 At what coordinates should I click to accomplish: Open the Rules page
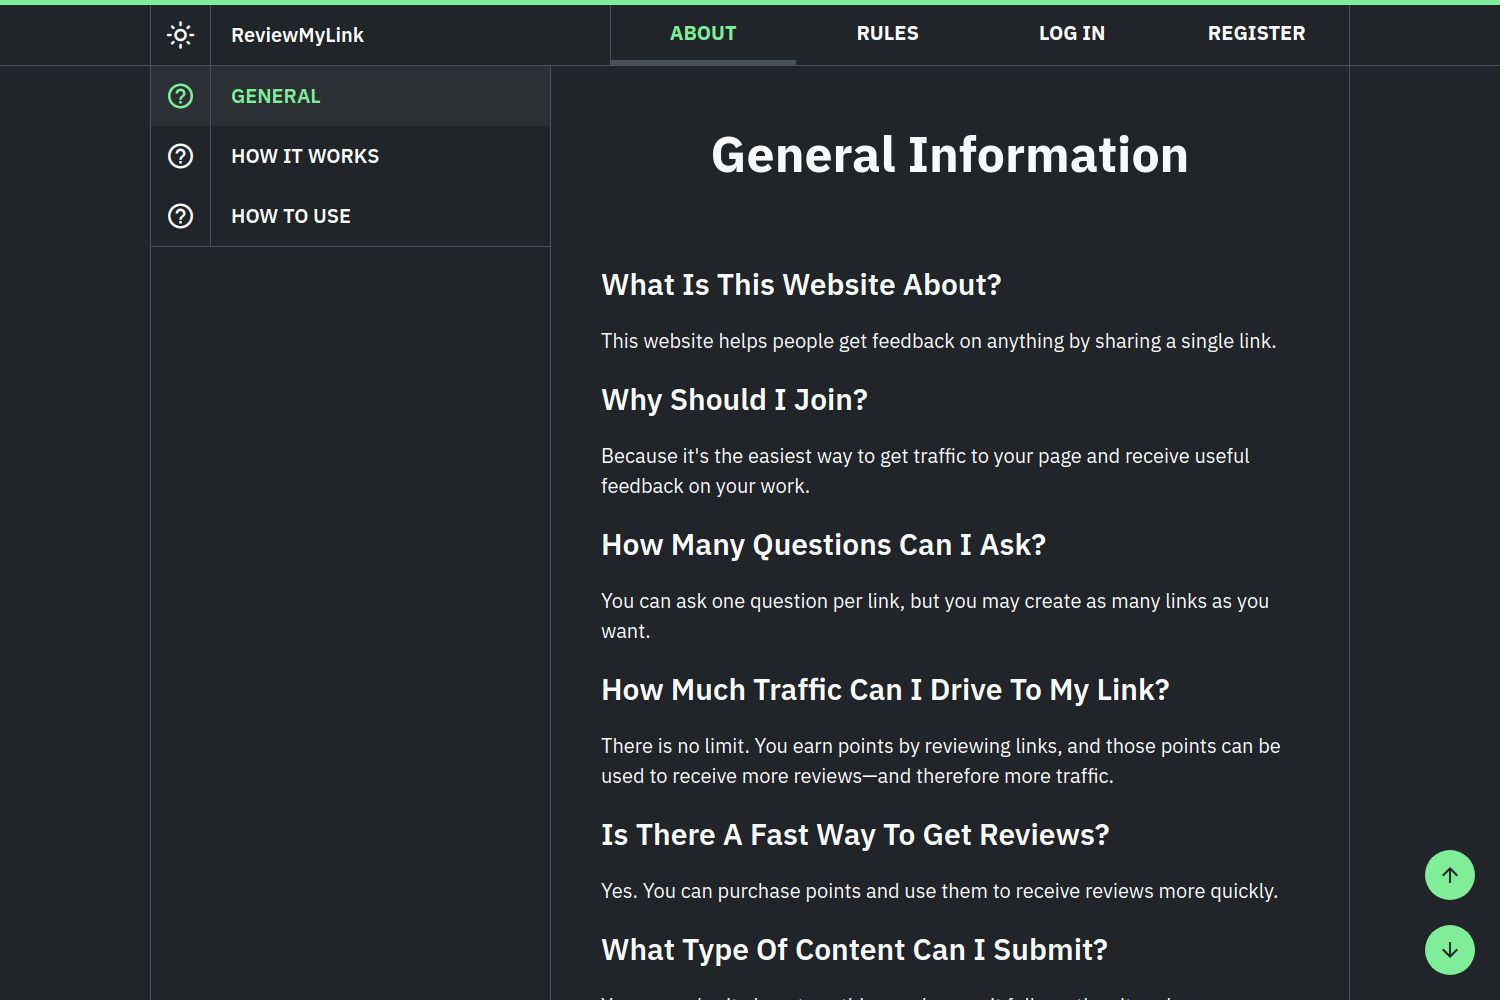(887, 34)
